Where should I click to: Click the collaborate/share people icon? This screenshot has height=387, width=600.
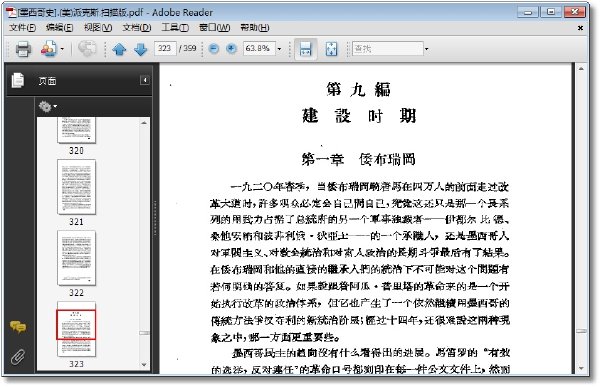(x=49, y=49)
